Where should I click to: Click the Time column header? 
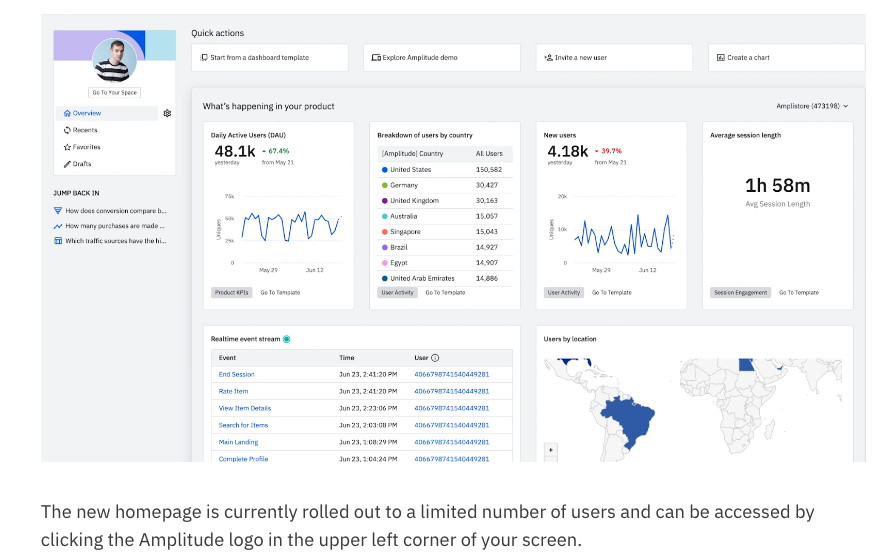point(346,358)
